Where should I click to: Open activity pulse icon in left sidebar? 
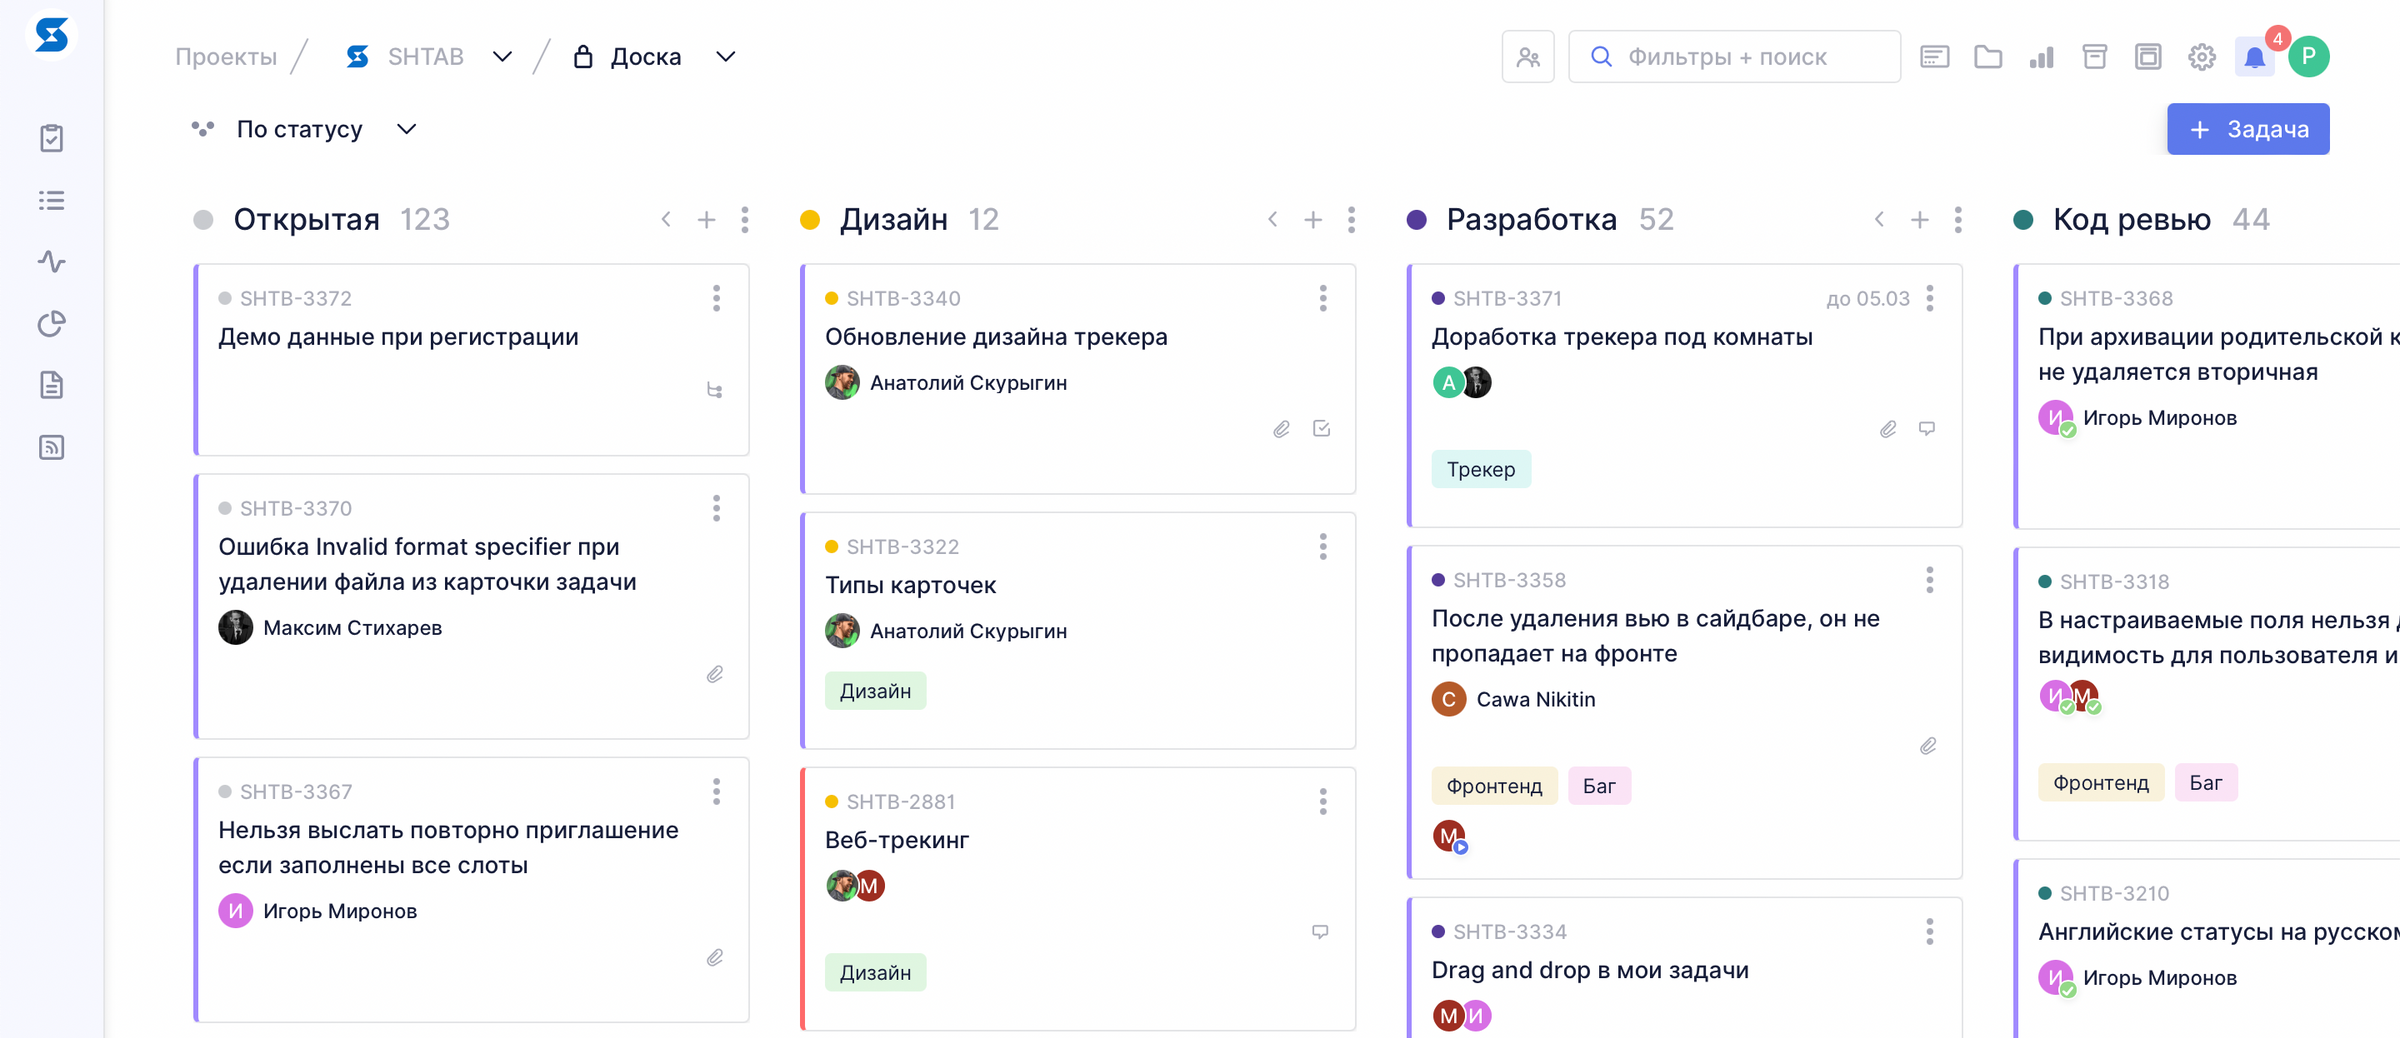click(52, 262)
